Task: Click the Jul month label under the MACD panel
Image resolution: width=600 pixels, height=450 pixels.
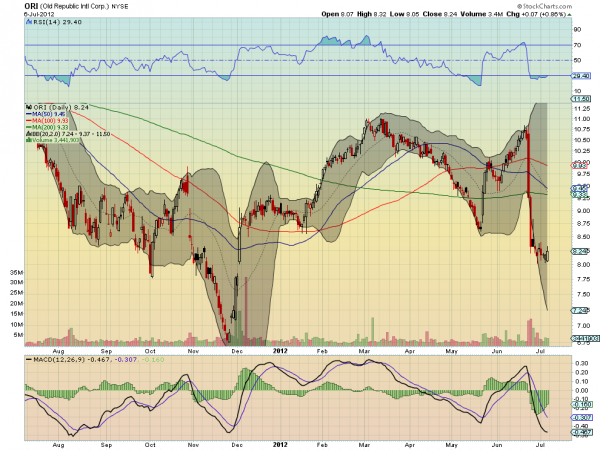Action: [x=540, y=445]
